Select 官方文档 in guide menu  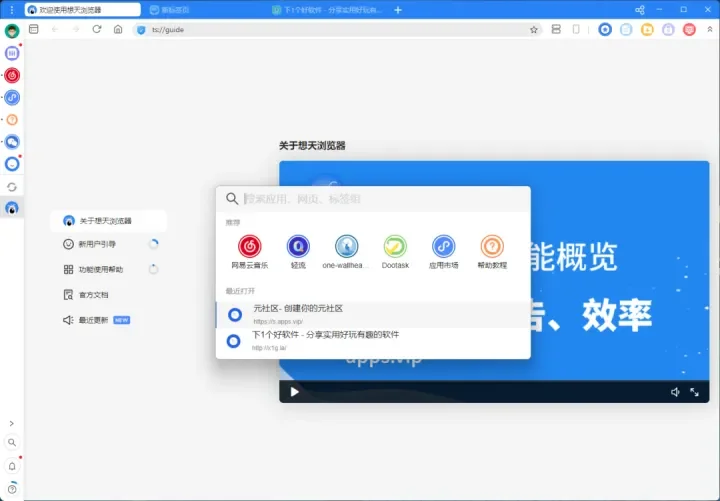click(x=108, y=295)
